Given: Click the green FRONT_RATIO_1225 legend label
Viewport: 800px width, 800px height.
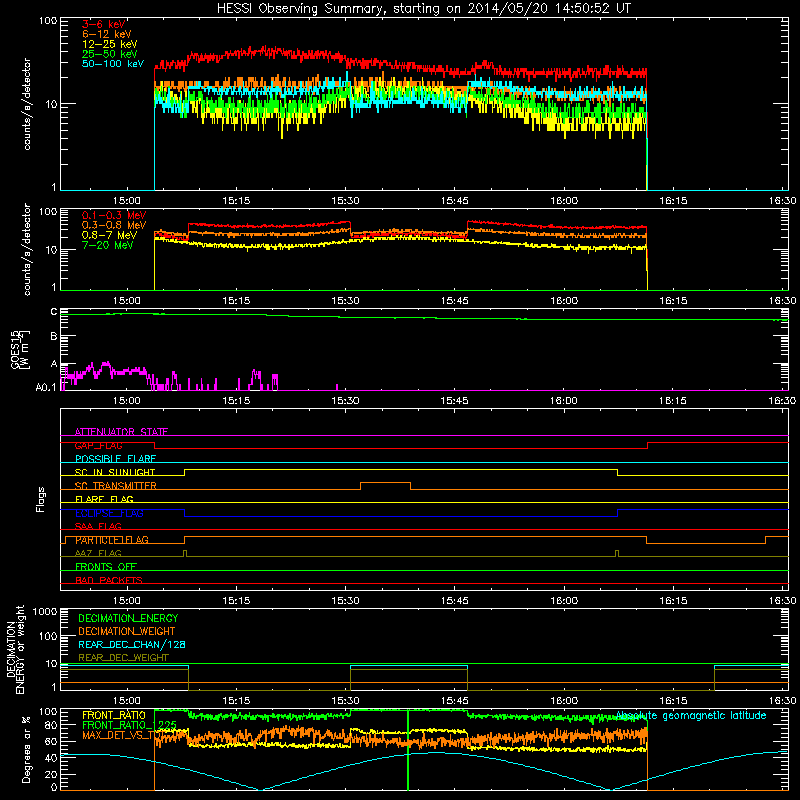Looking at the screenshot, I should coord(130,725).
